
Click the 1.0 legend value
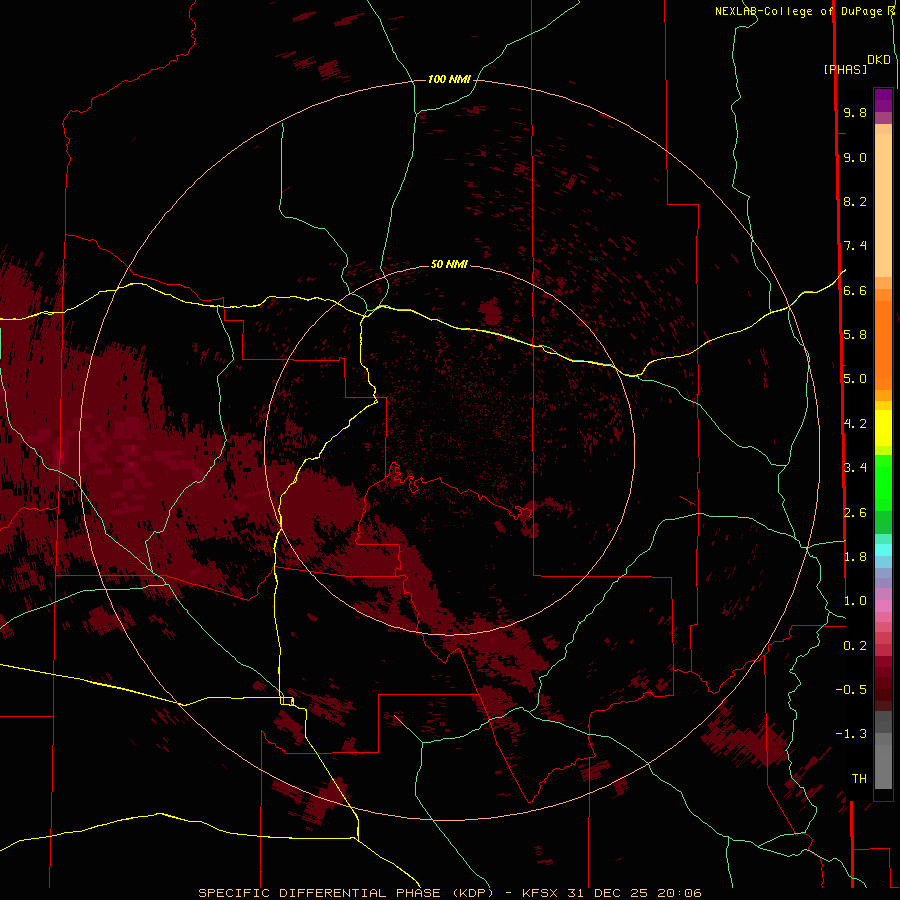[855, 601]
